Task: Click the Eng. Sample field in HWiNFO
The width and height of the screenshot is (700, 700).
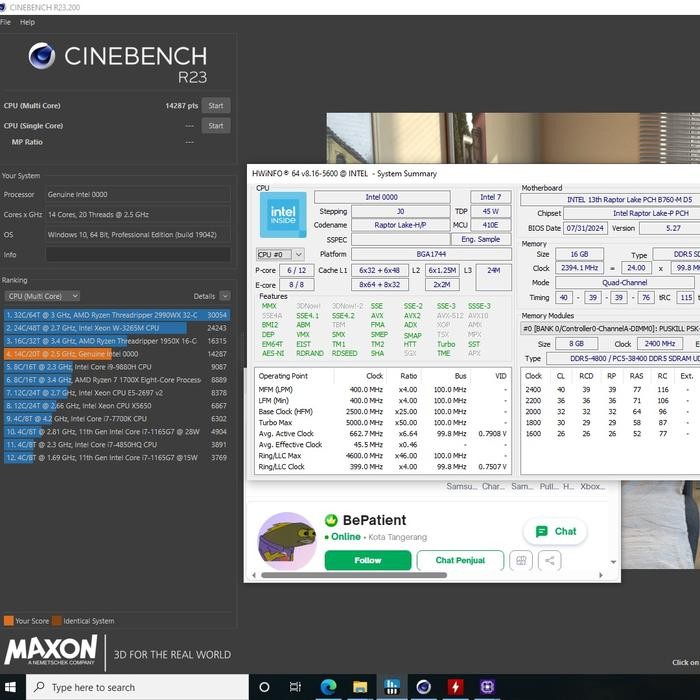Action: point(480,239)
